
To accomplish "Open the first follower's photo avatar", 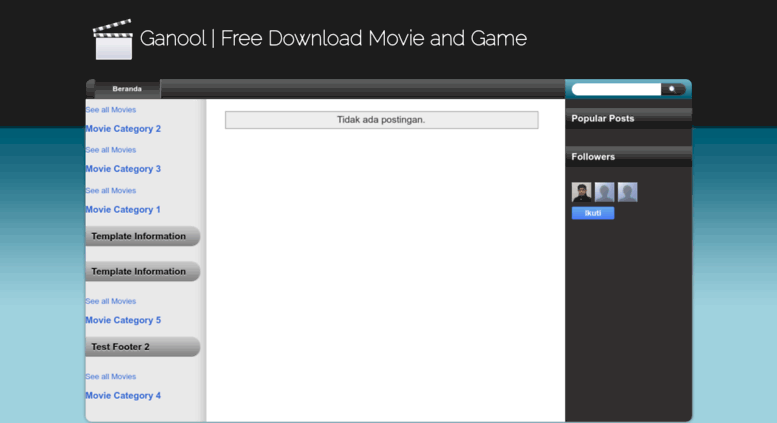I will [x=581, y=192].
